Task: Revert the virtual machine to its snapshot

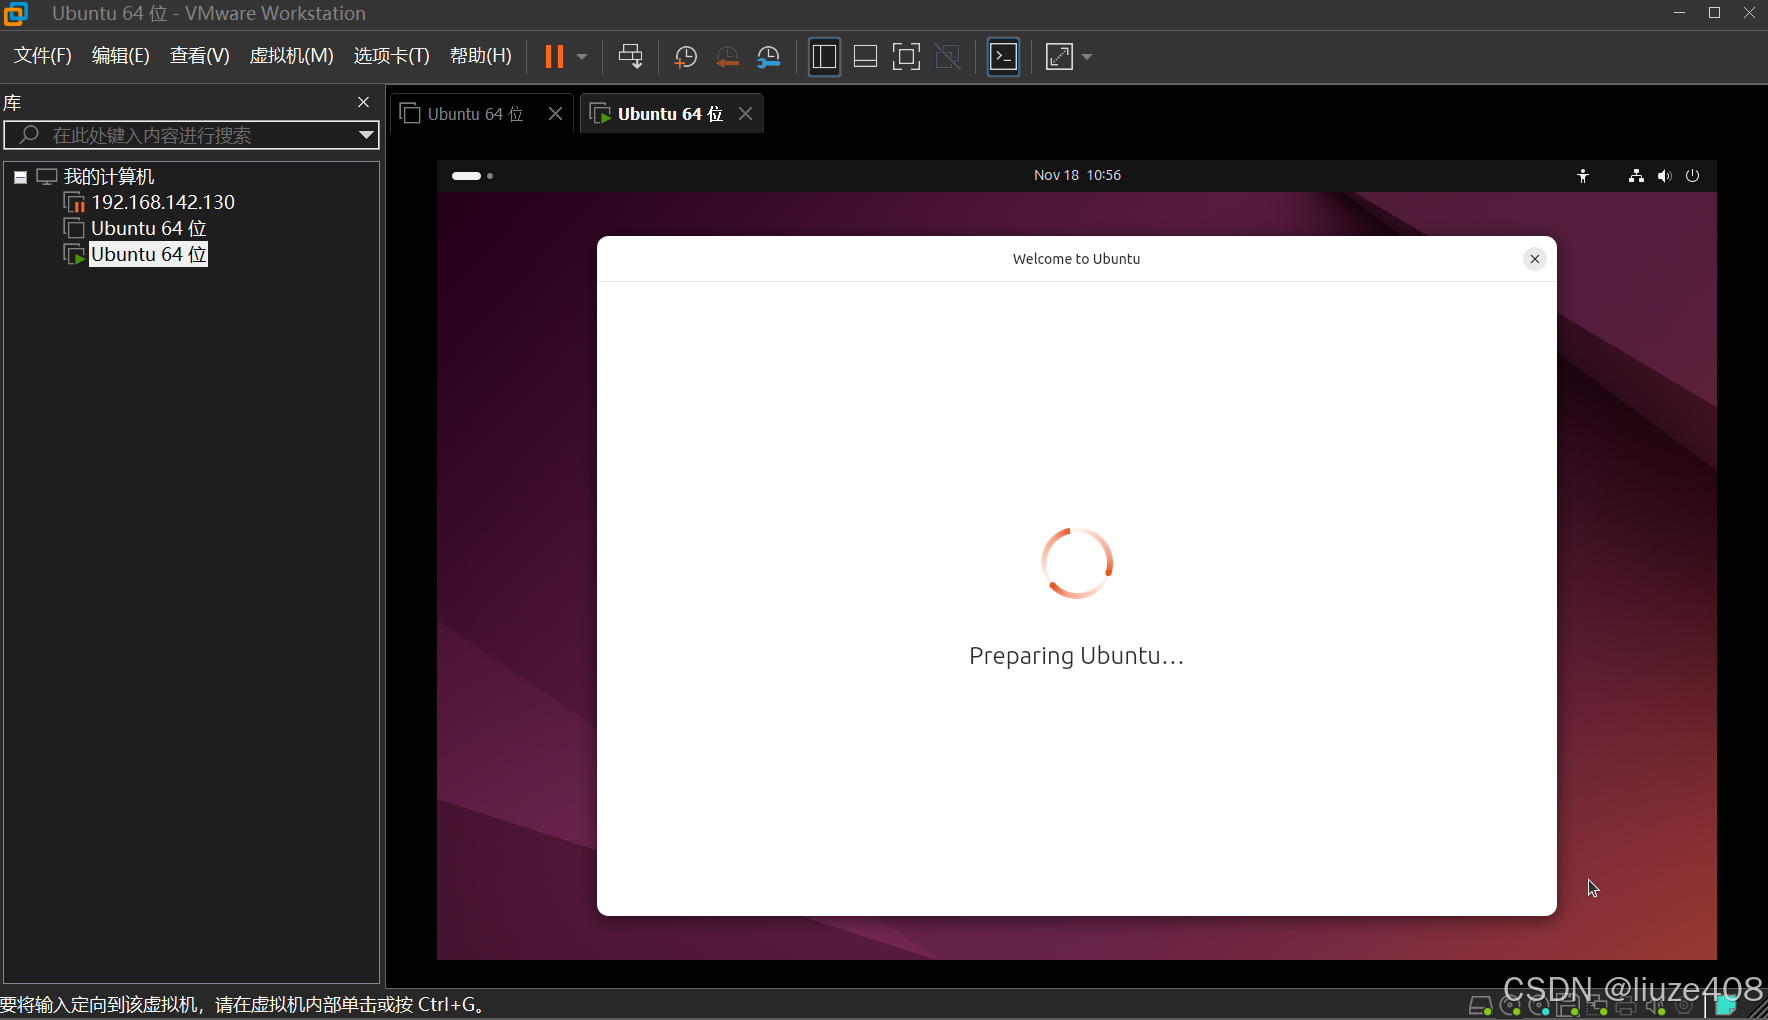Action: [727, 57]
